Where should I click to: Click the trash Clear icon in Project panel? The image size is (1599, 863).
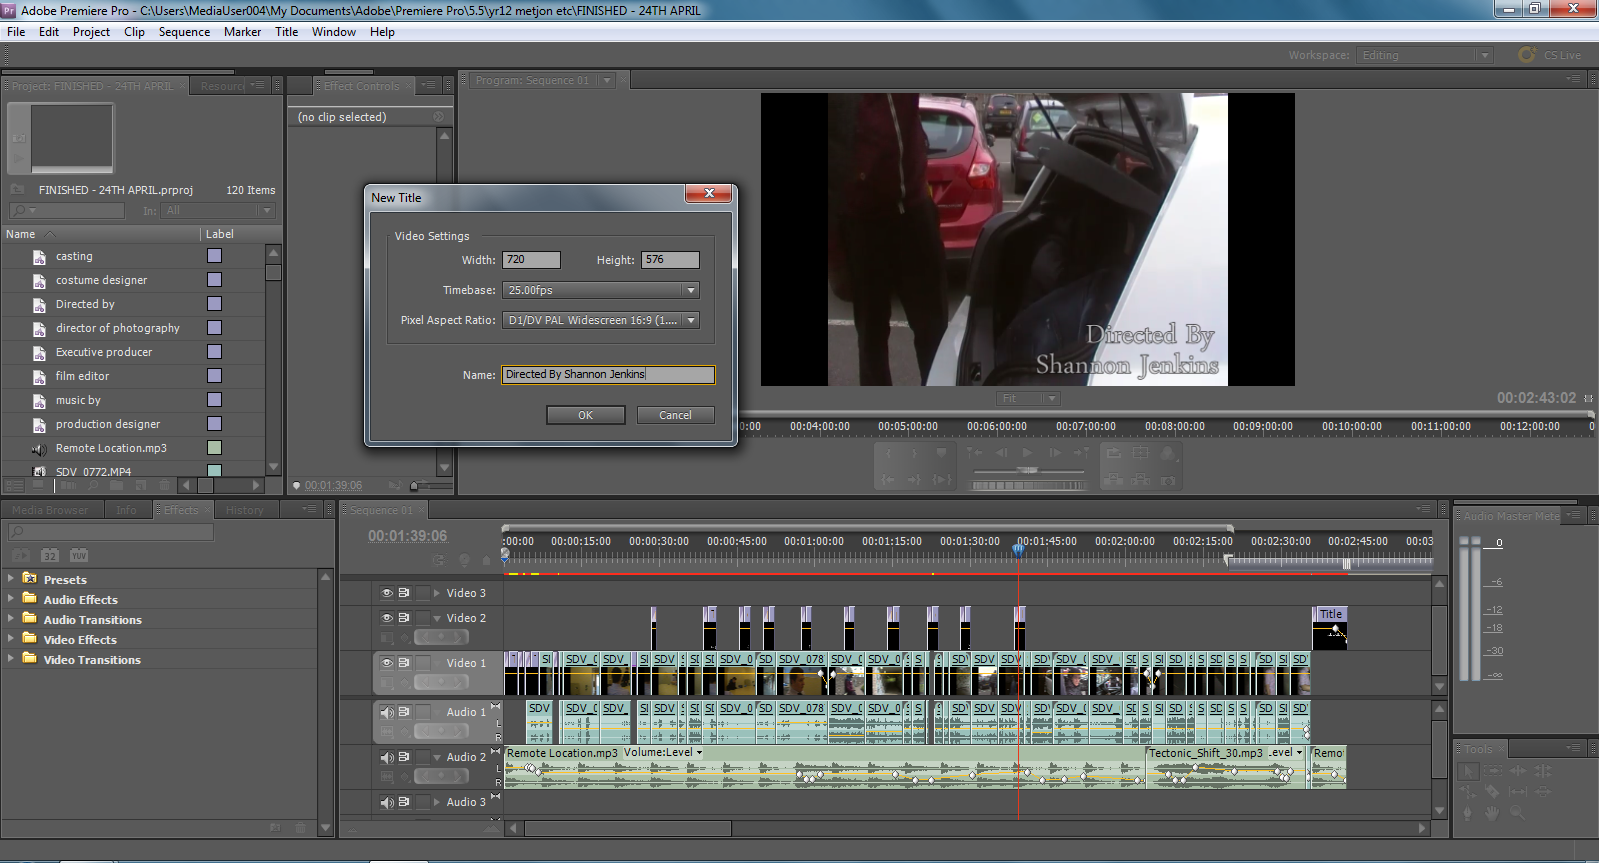164,485
